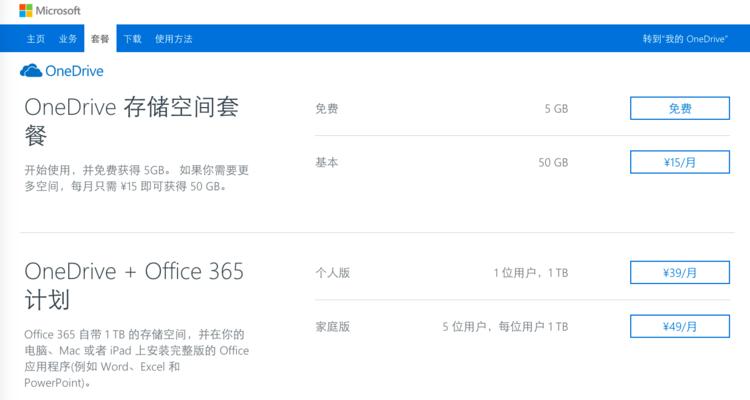This screenshot has height=400, width=750.
Task: Click the 免费 plan name label
Action: tap(327, 109)
